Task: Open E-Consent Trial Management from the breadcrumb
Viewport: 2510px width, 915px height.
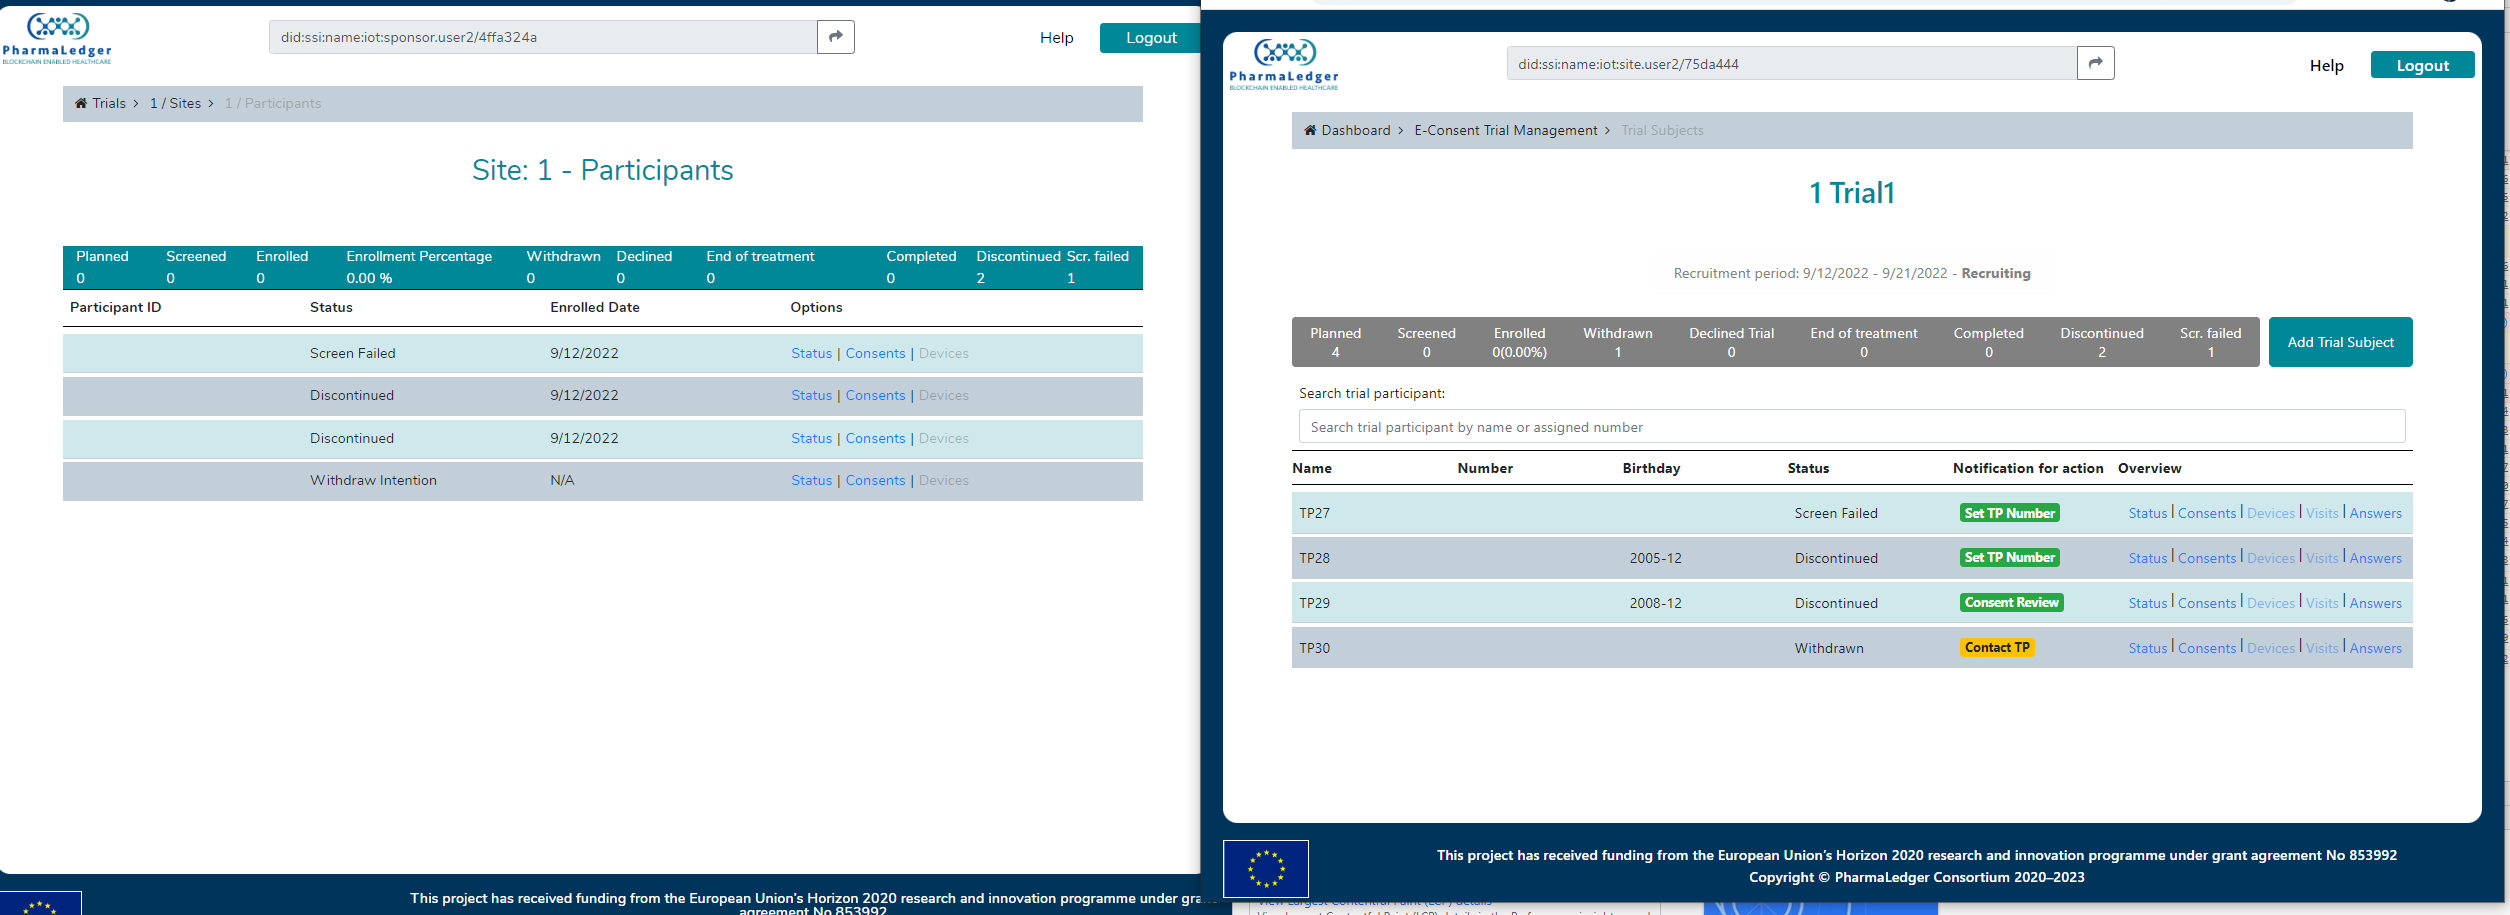Action: tap(1506, 130)
